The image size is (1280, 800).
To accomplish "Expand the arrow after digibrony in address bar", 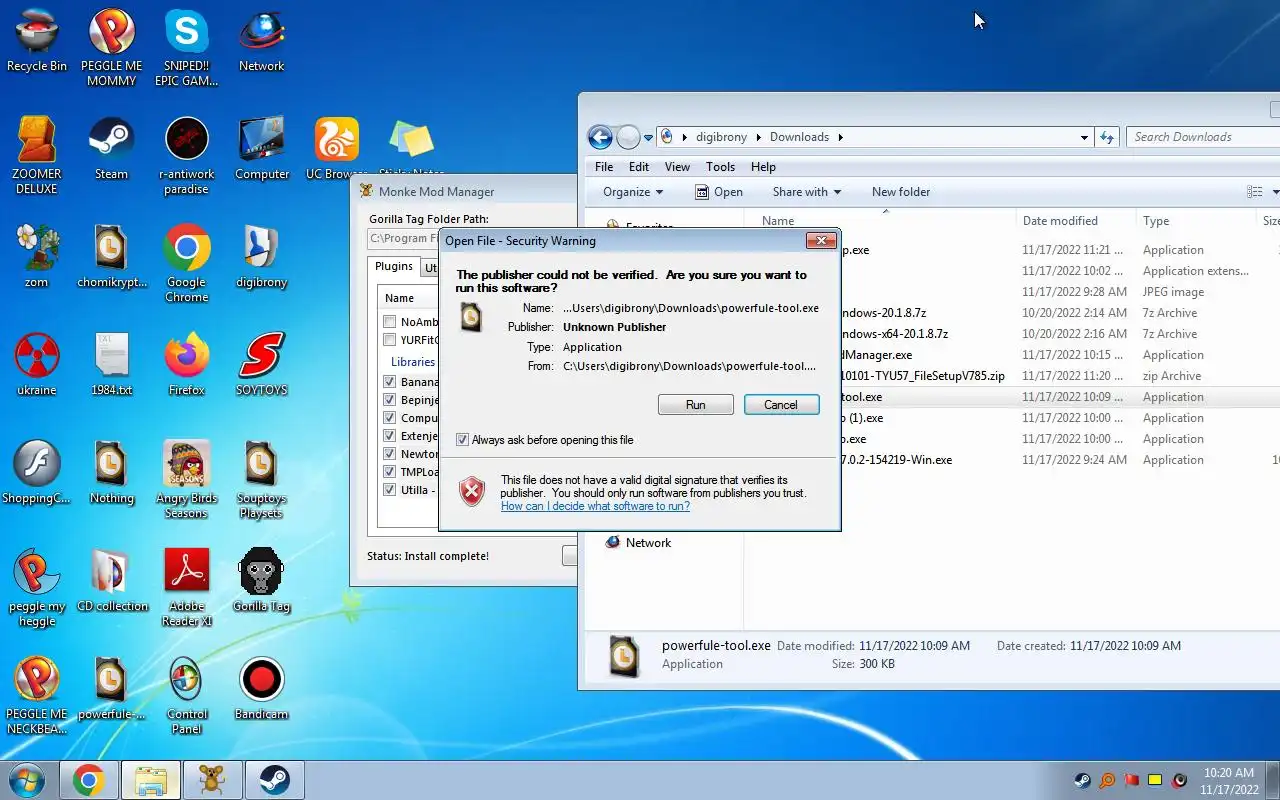I will (x=758, y=137).
